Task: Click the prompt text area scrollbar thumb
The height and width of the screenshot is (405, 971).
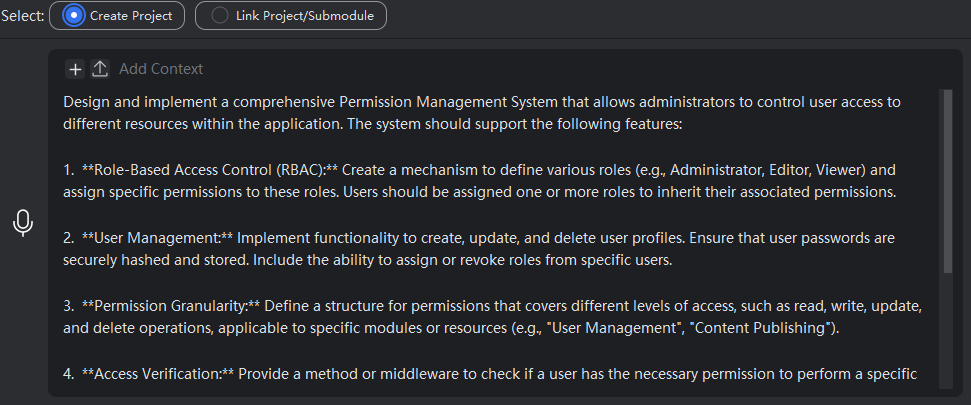Action: [x=946, y=180]
